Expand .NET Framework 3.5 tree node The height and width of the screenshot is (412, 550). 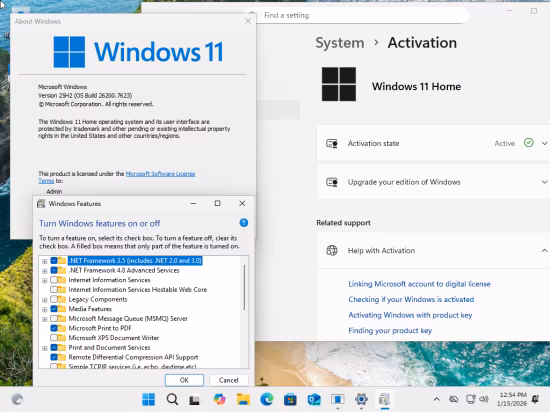tap(45, 261)
